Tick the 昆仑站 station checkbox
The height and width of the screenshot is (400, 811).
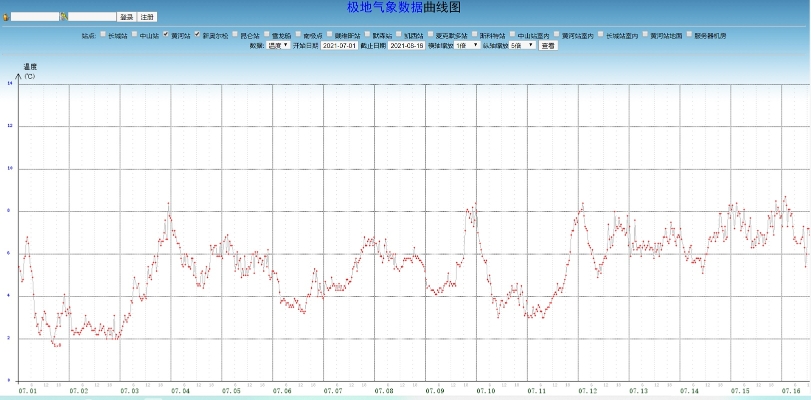coord(234,35)
